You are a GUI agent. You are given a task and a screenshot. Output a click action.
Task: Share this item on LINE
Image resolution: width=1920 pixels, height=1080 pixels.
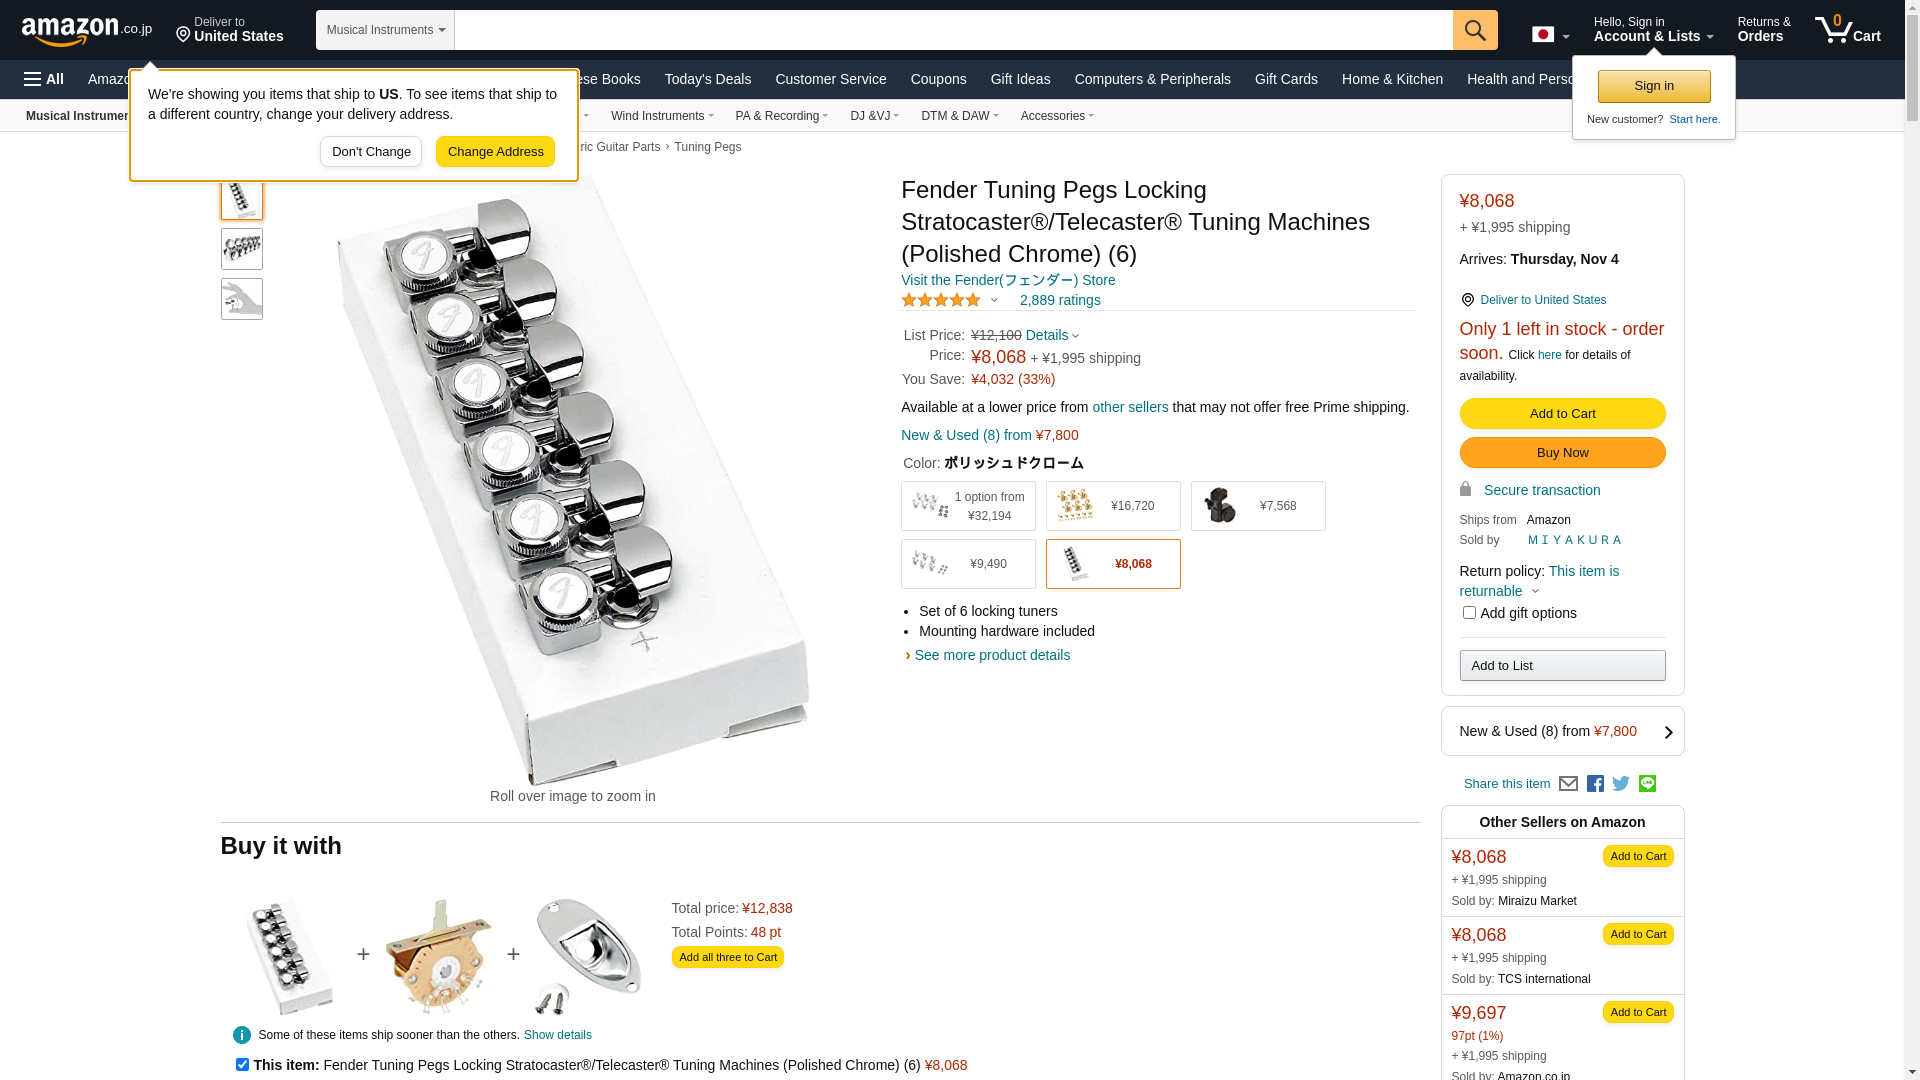click(1647, 784)
